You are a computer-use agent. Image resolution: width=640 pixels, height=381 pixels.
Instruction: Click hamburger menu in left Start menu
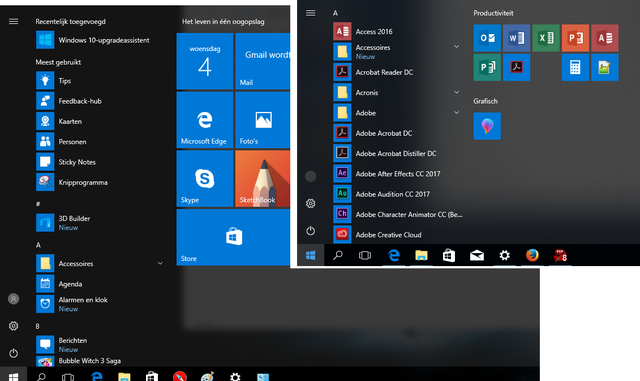[x=13, y=21]
